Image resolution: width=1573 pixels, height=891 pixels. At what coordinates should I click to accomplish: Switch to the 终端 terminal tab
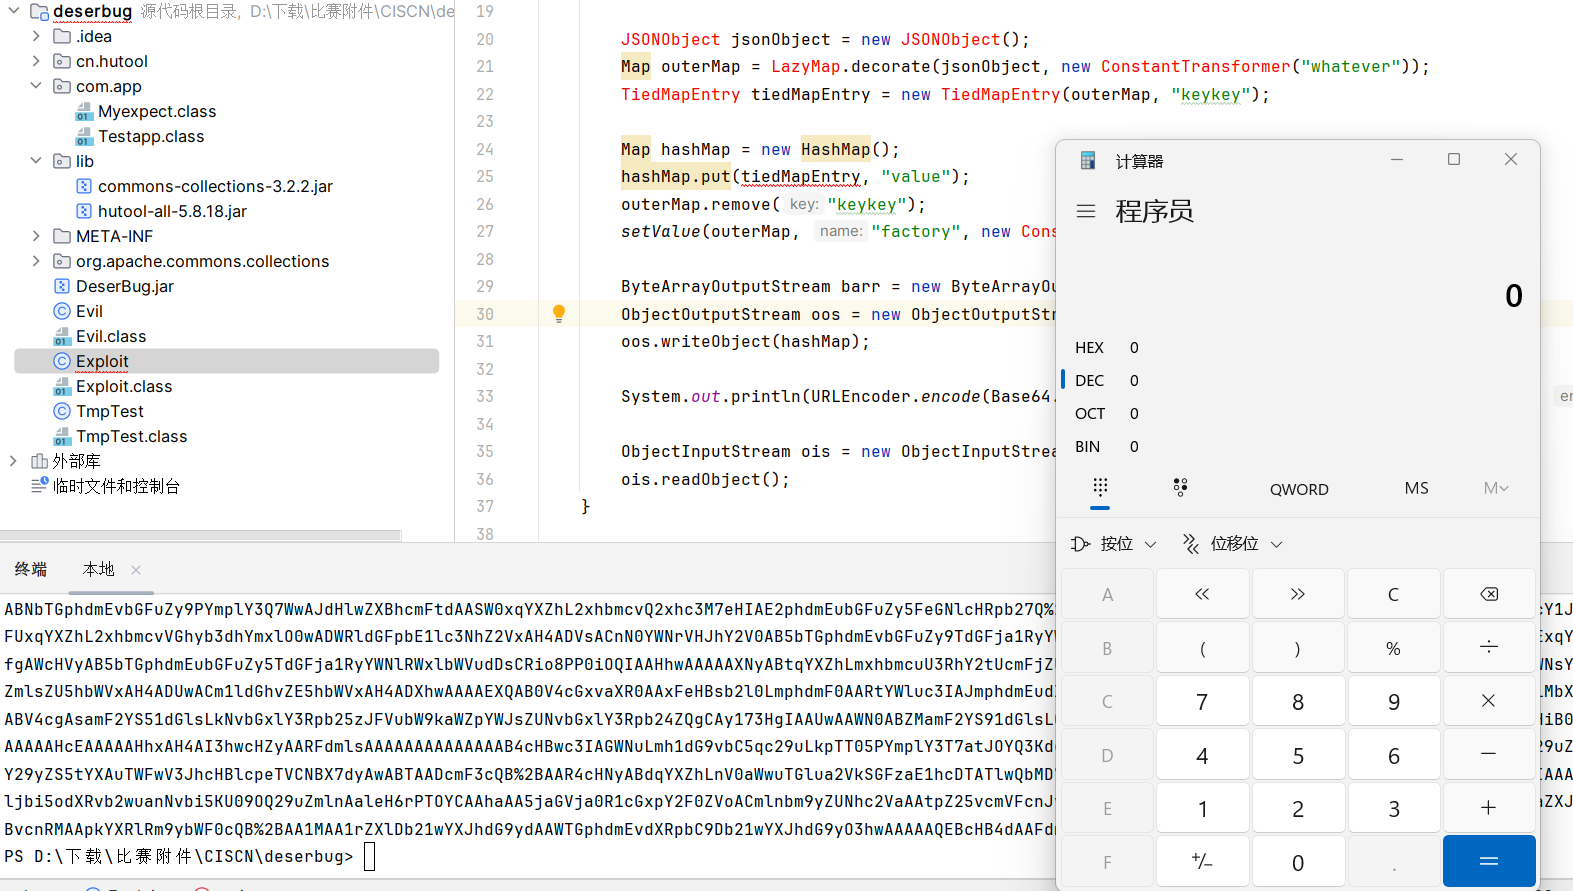pos(31,569)
